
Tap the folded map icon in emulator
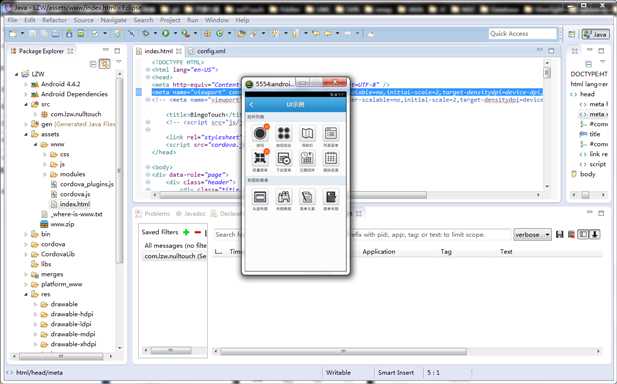[x=307, y=134]
